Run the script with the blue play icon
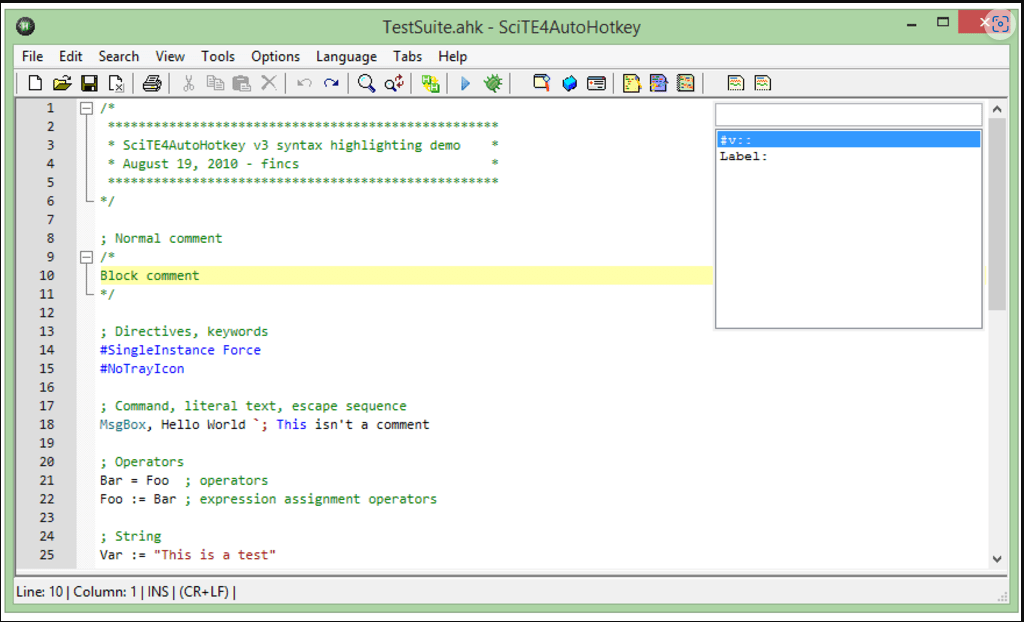1024x622 pixels. pos(465,83)
